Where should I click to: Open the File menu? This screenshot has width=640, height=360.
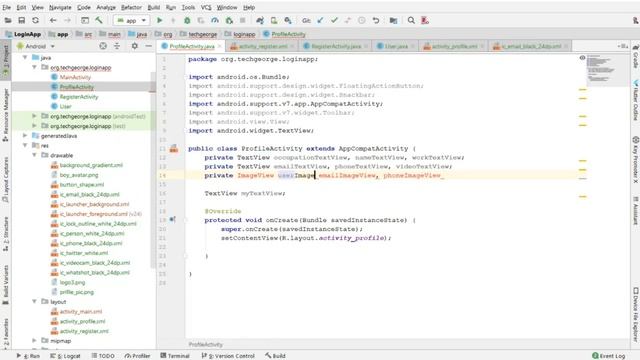(7, 7)
